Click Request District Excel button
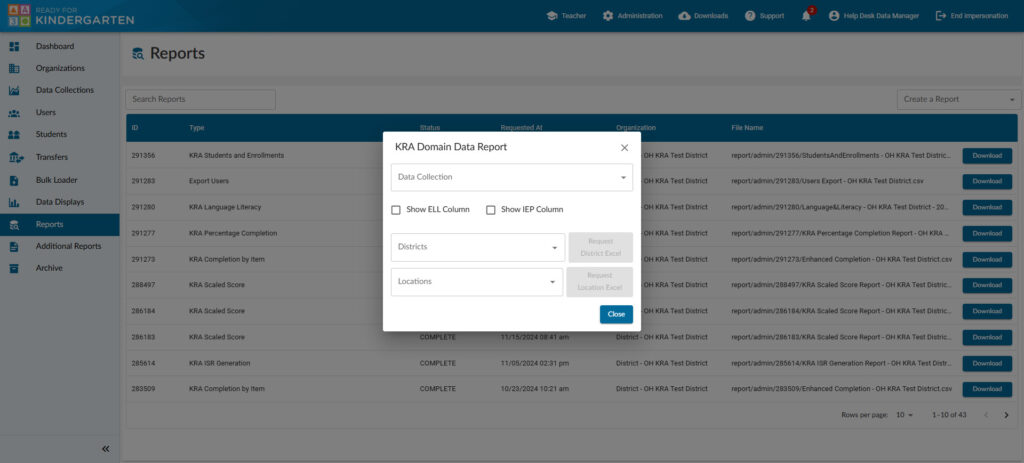The width and height of the screenshot is (1024, 463). [600, 247]
